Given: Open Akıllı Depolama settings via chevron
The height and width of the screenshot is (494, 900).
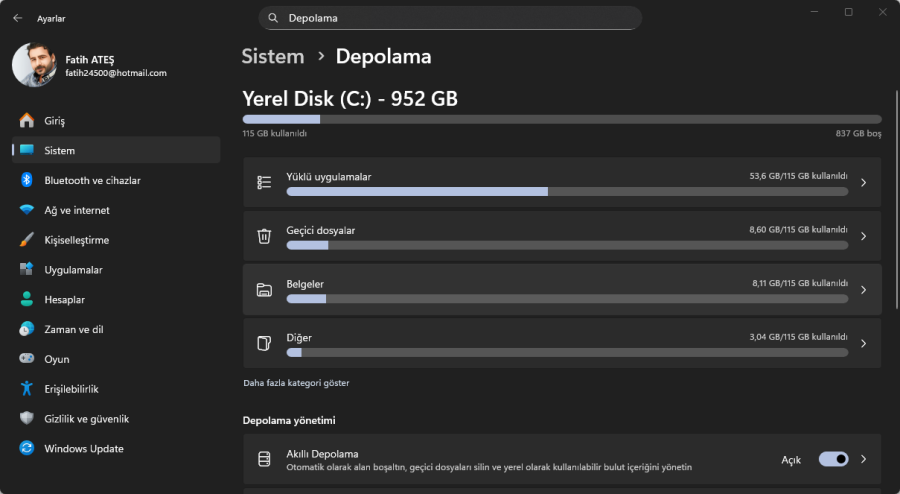Looking at the screenshot, I should click(863, 460).
